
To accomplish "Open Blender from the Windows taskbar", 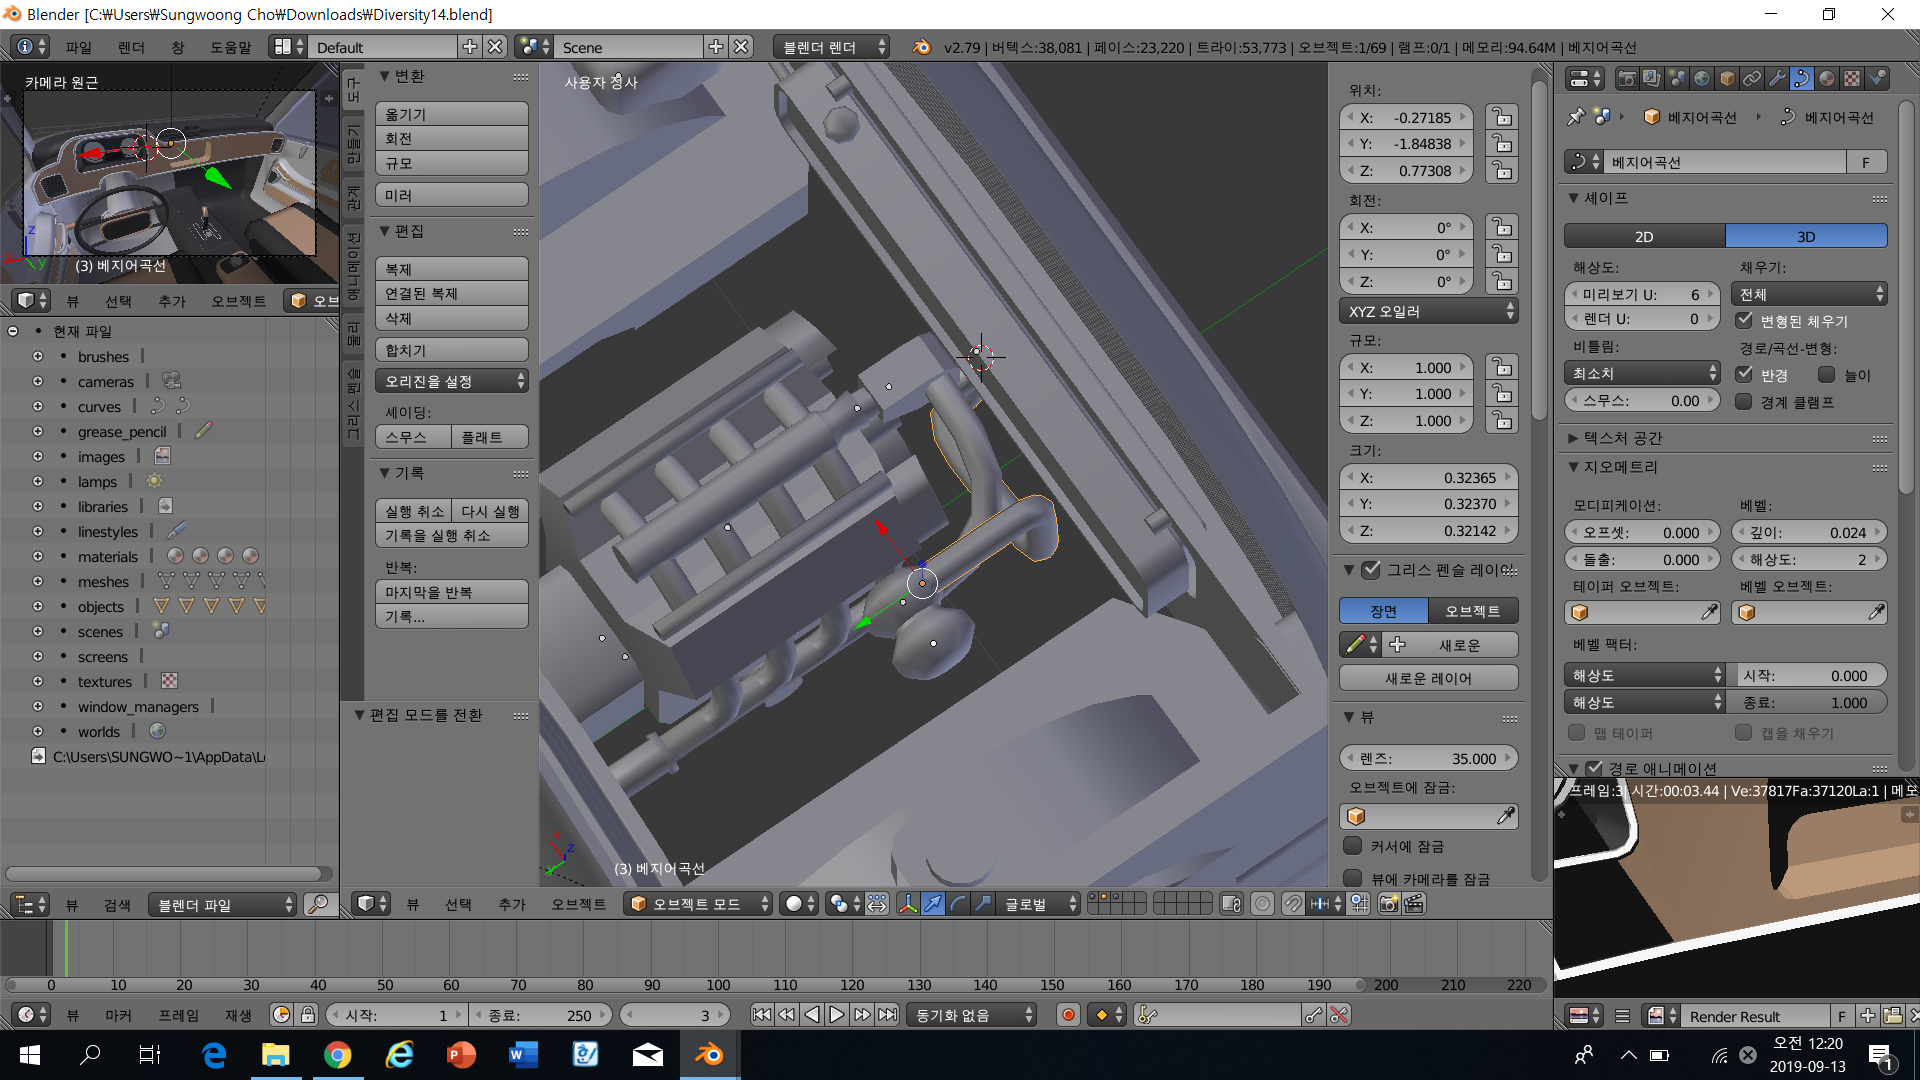I will point(709,1055).
